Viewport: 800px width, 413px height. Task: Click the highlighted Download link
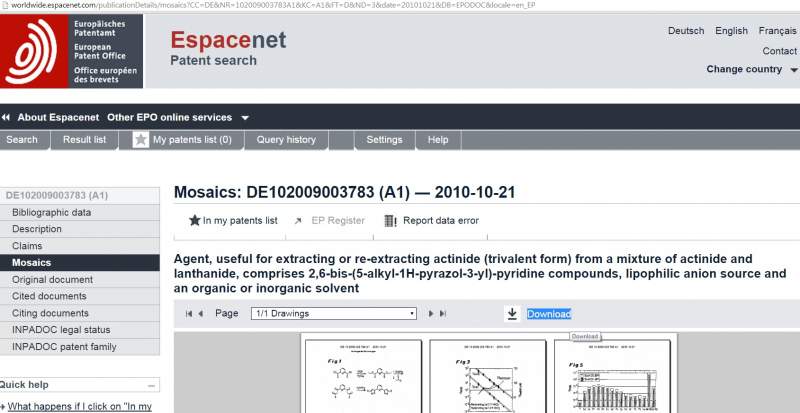point(549,314)
